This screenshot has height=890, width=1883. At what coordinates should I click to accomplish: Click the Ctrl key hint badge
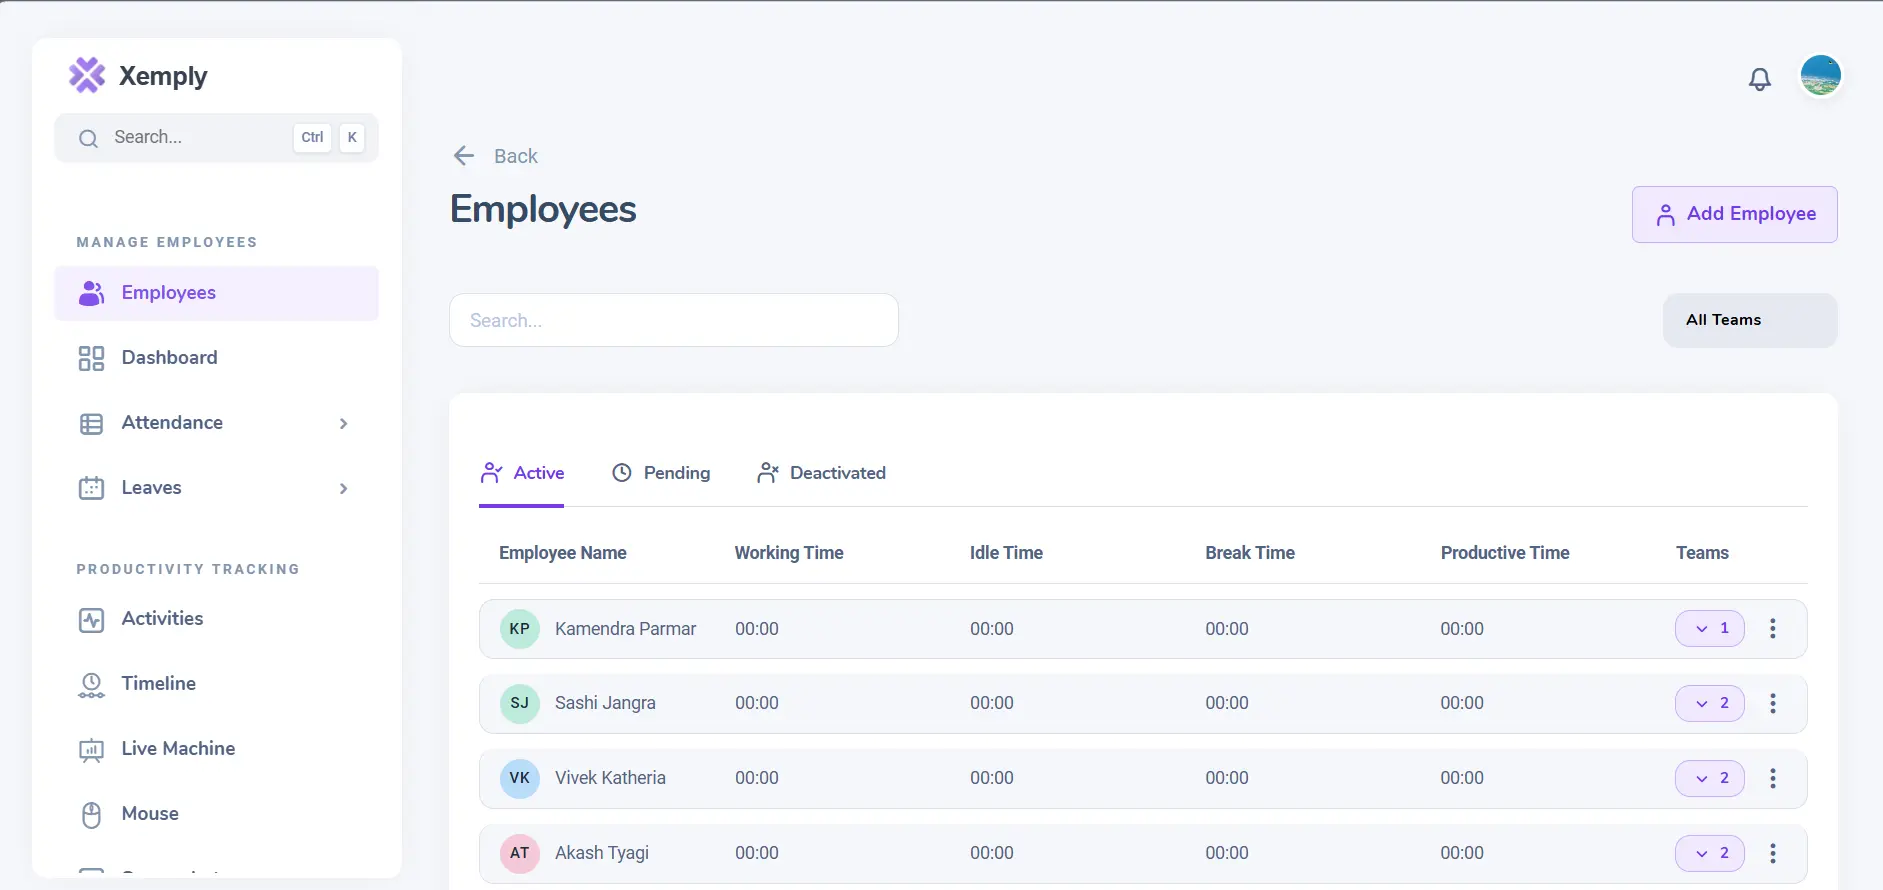(x=313, y=138)
